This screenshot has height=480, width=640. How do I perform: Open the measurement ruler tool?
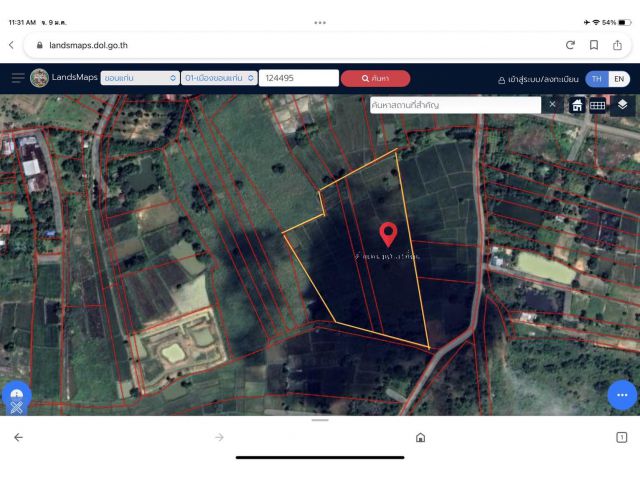tap(597, 105)
